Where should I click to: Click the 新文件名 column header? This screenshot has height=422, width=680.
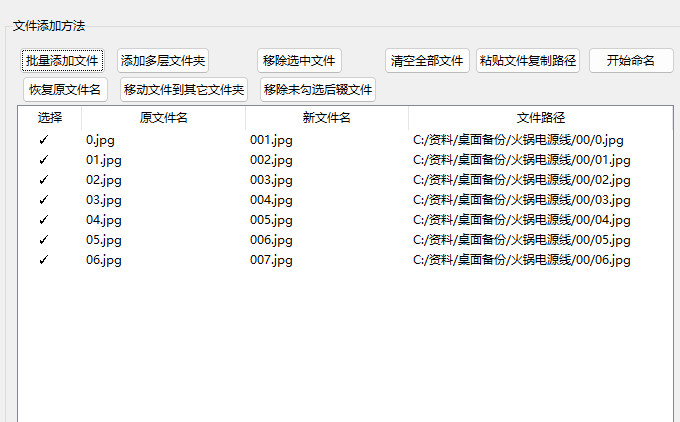point(327,118)
